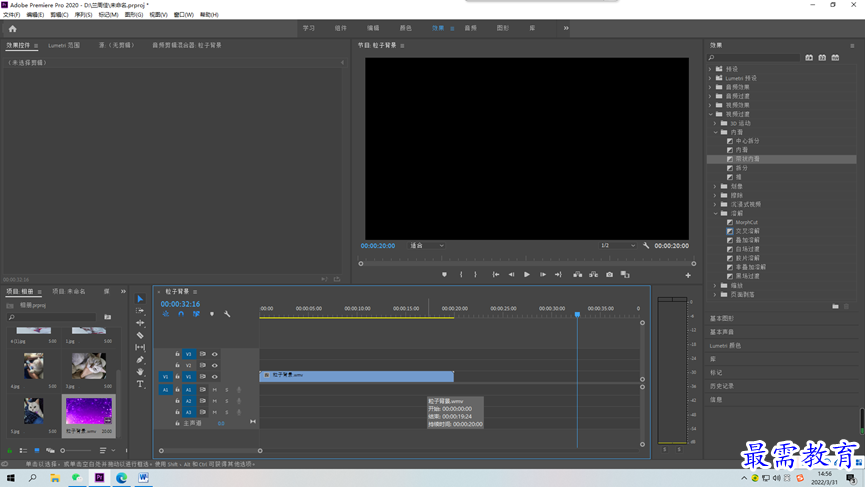Click nest sequence insert icon in timeline
This screenshot has width=865, height=487.
point(165,314)
